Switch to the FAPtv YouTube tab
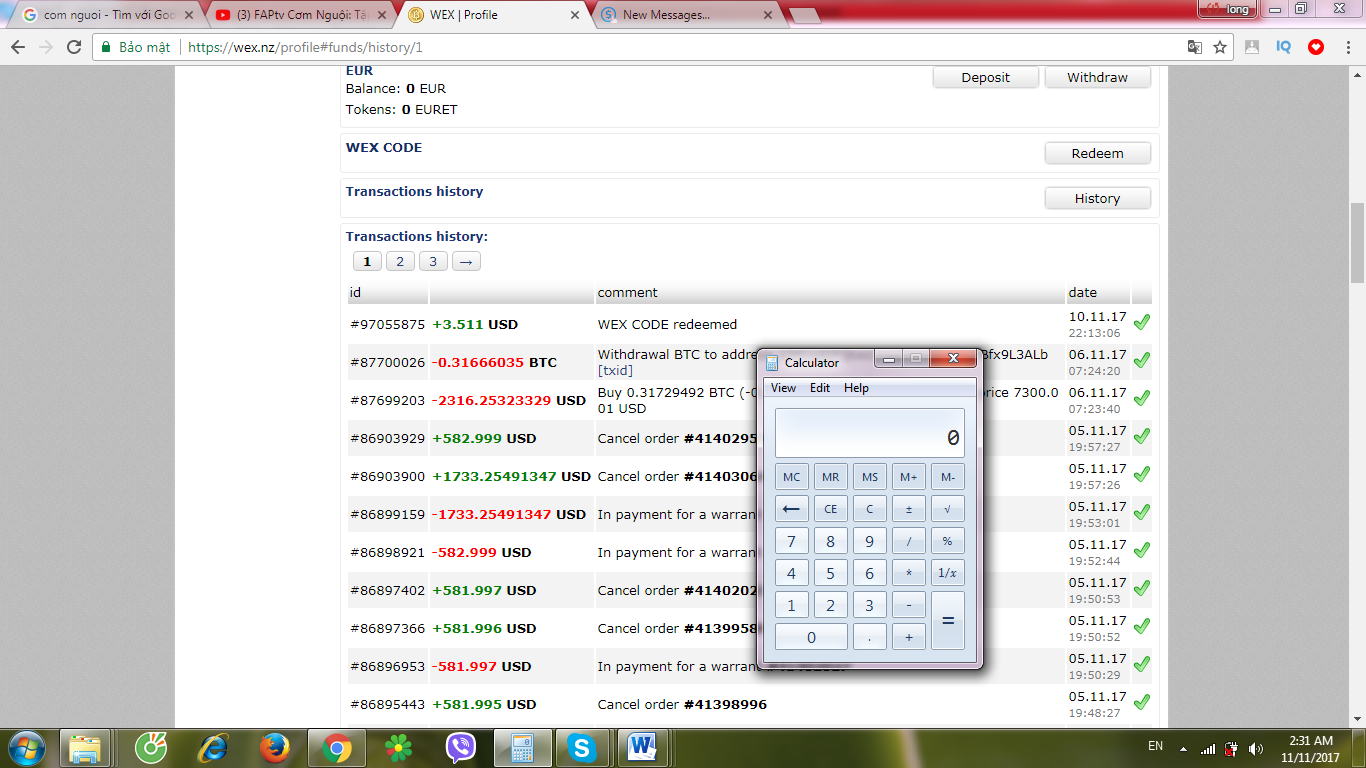 [x=301, y=15]
